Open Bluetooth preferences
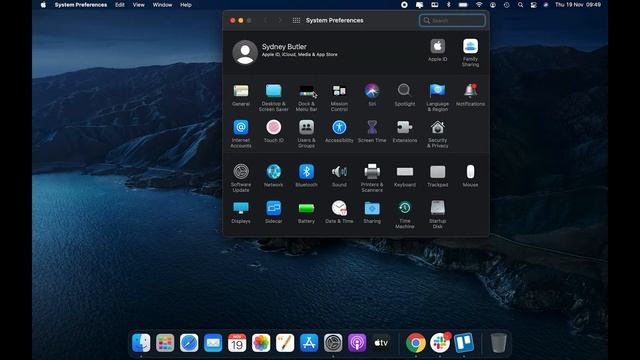This screenshot has width=640, height=360. click(306, 176)
